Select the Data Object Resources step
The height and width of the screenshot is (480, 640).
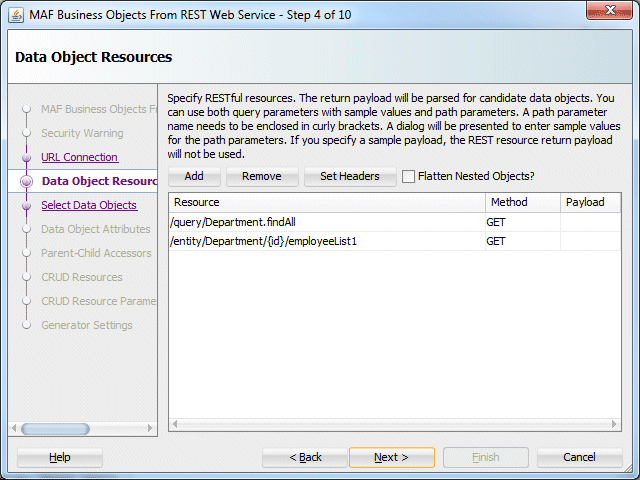(x=99, y=181)
